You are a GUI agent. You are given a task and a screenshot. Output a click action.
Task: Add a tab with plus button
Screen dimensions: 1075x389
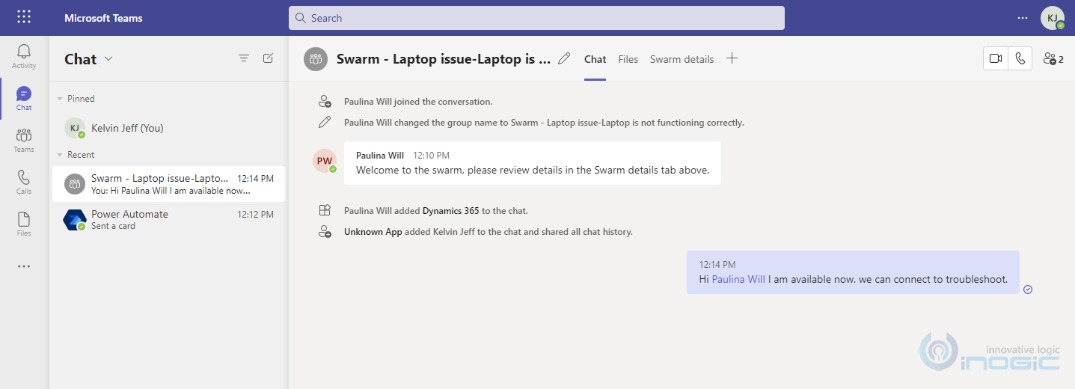(x=732, y=59)
